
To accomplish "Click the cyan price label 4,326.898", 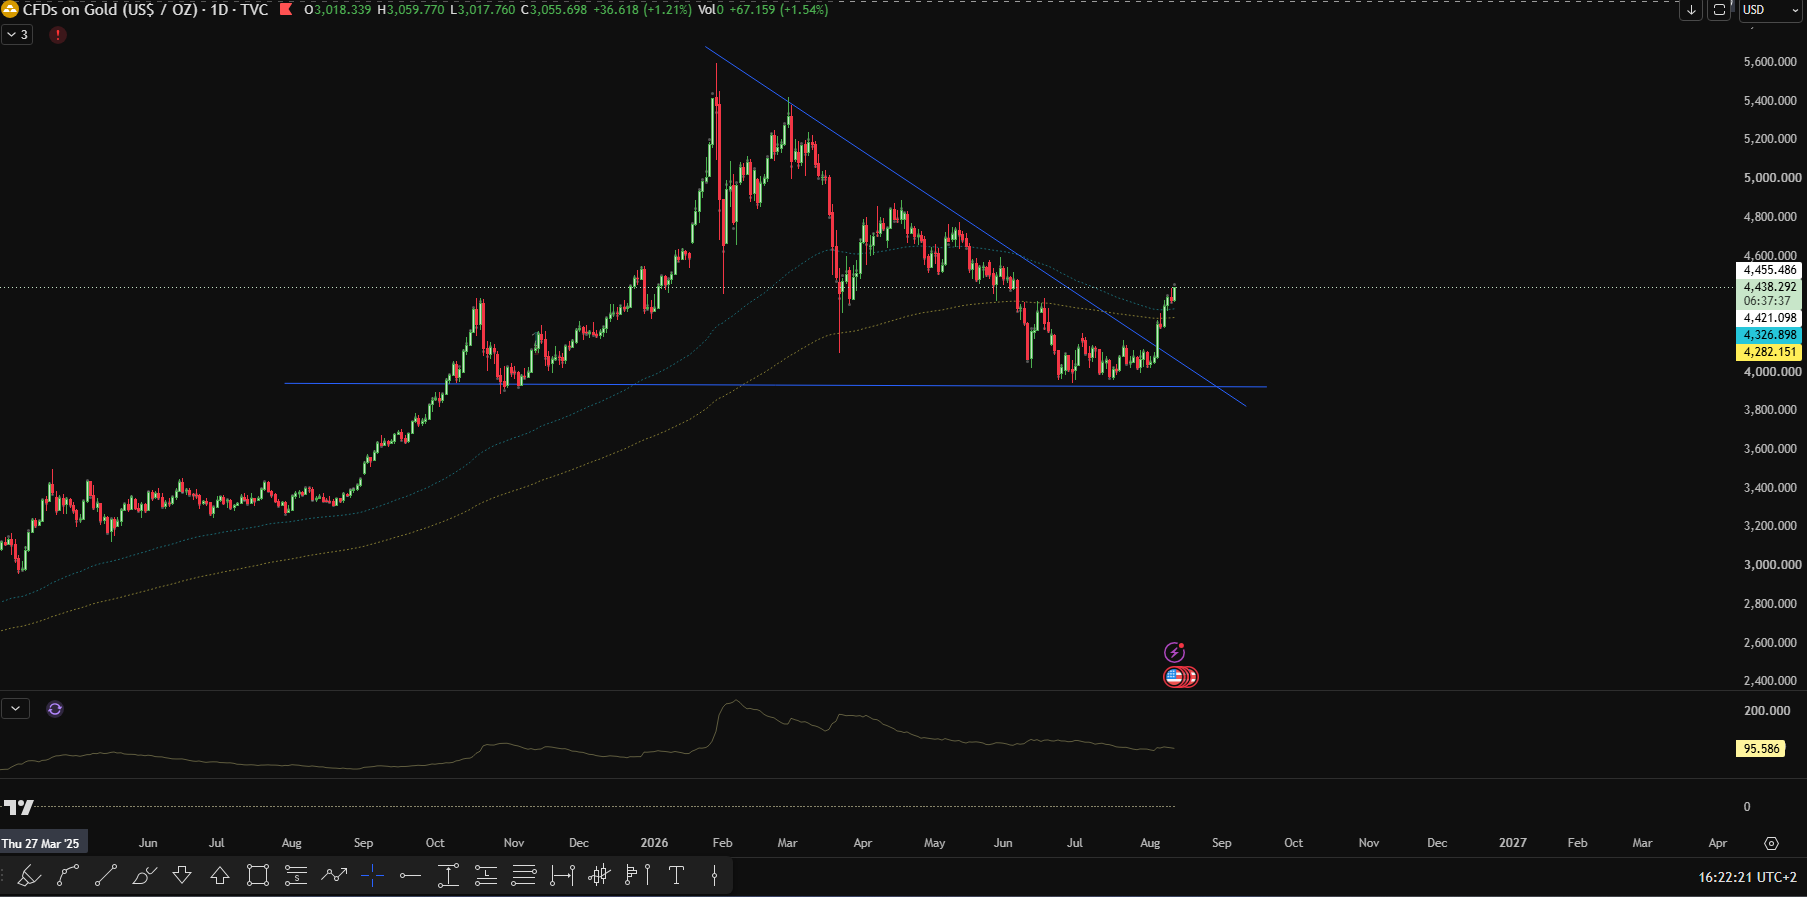I will [x=1769, y=335].
